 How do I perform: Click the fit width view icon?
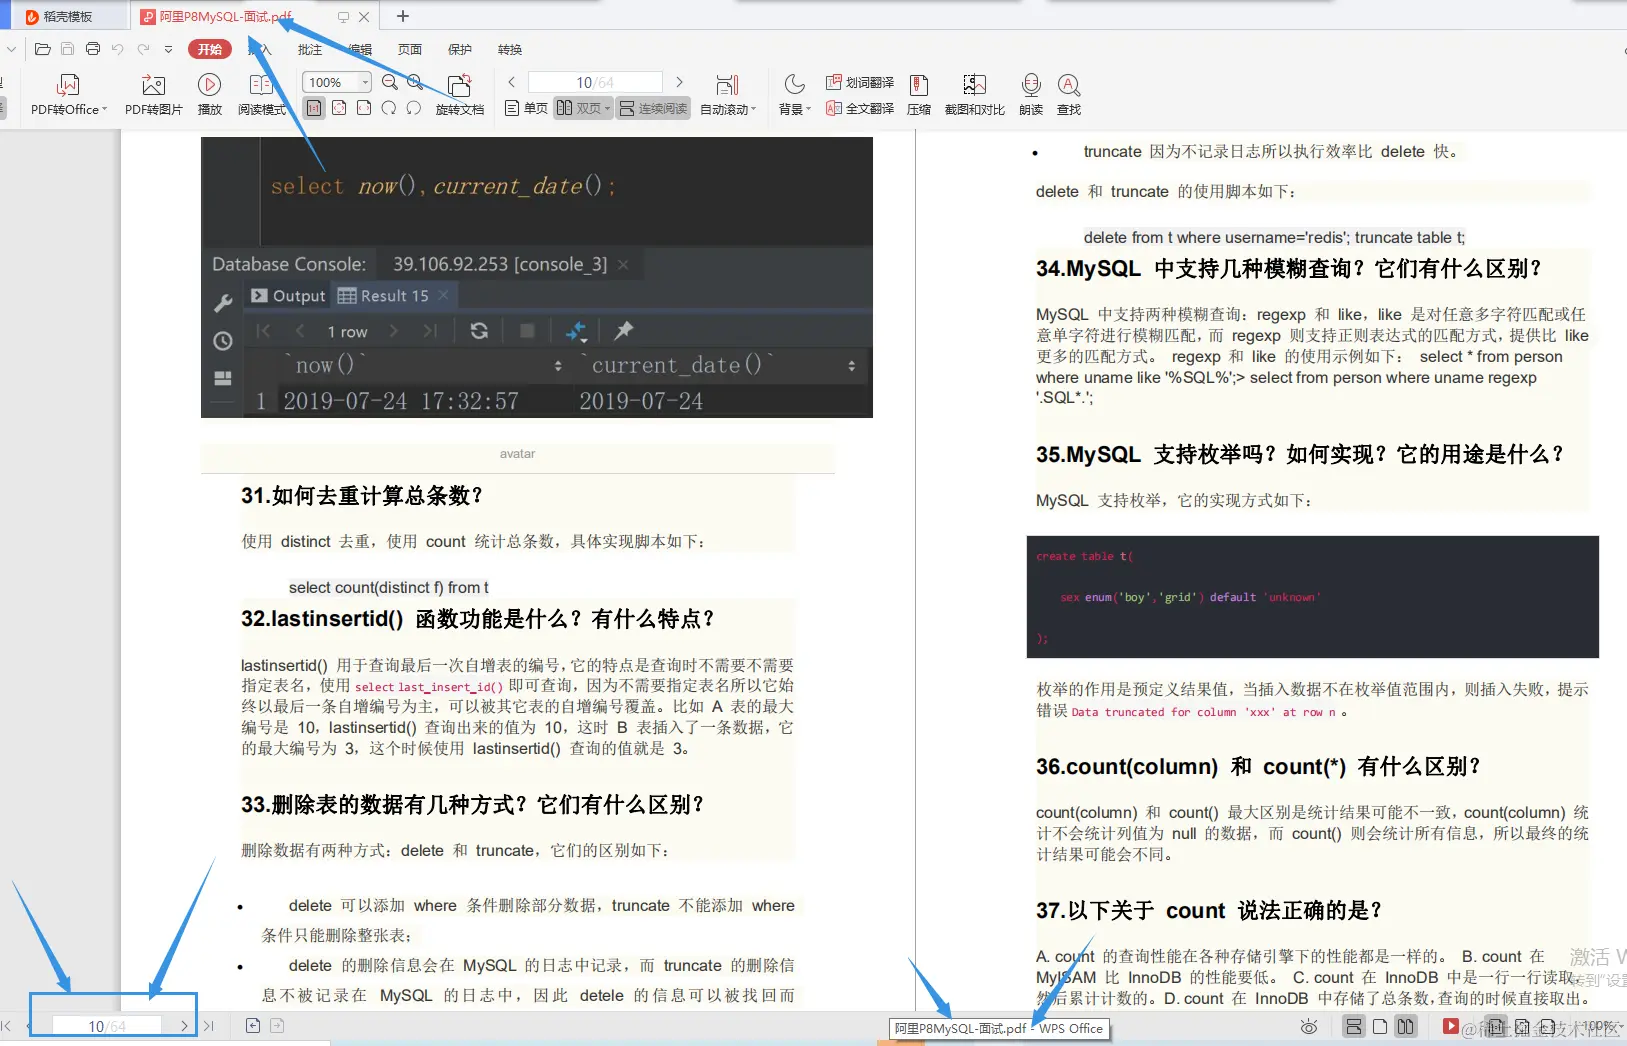point(364,108)
